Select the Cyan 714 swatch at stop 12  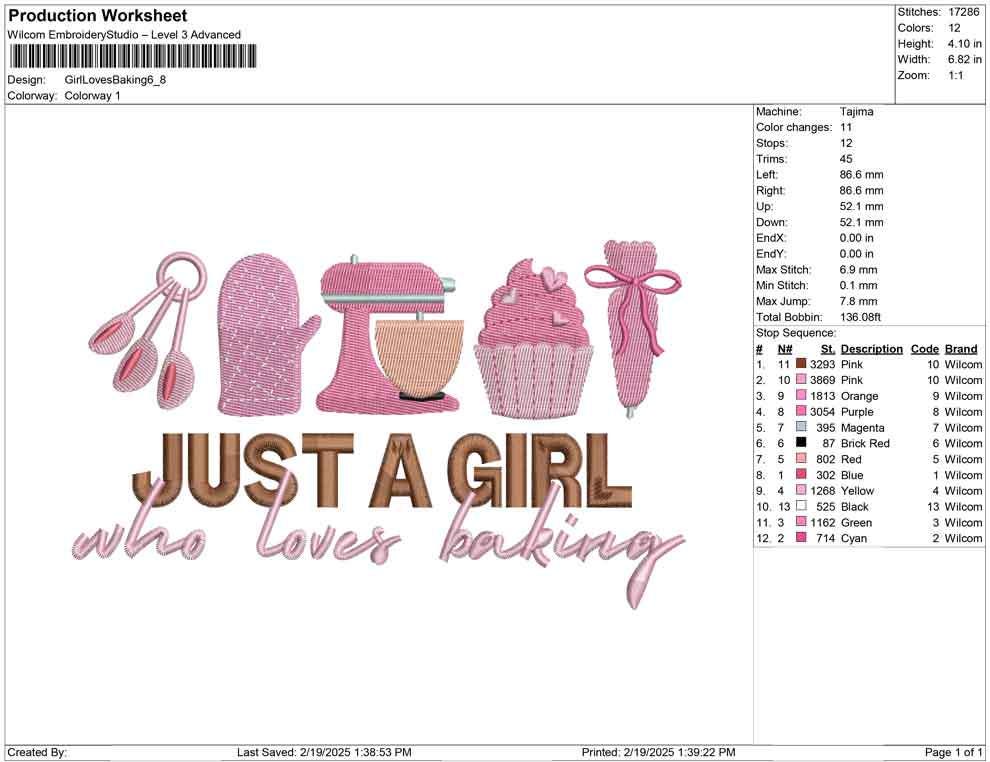pyautogui.click(x=800, y=538)
